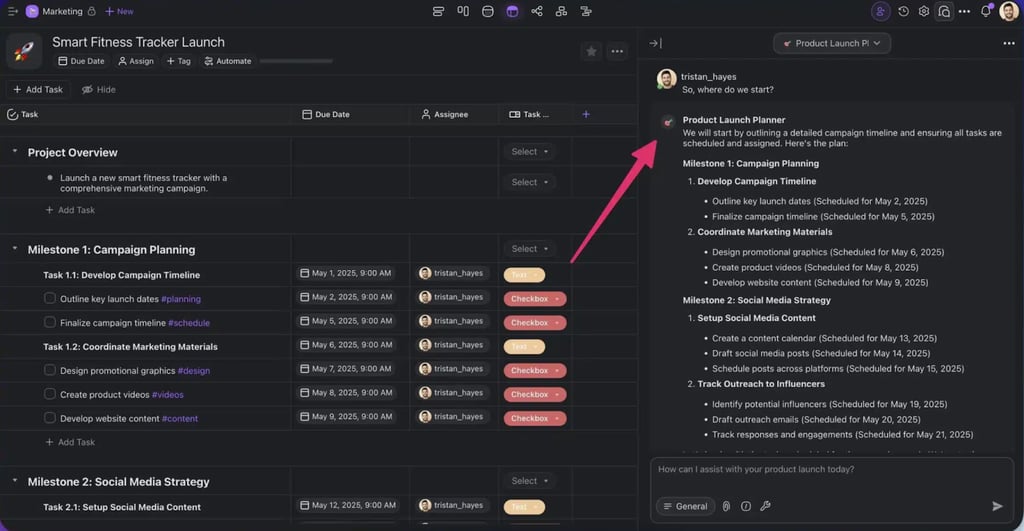Click the lock icon beside Marketing
1024x531 pixels.
click(x=91, y=11)
